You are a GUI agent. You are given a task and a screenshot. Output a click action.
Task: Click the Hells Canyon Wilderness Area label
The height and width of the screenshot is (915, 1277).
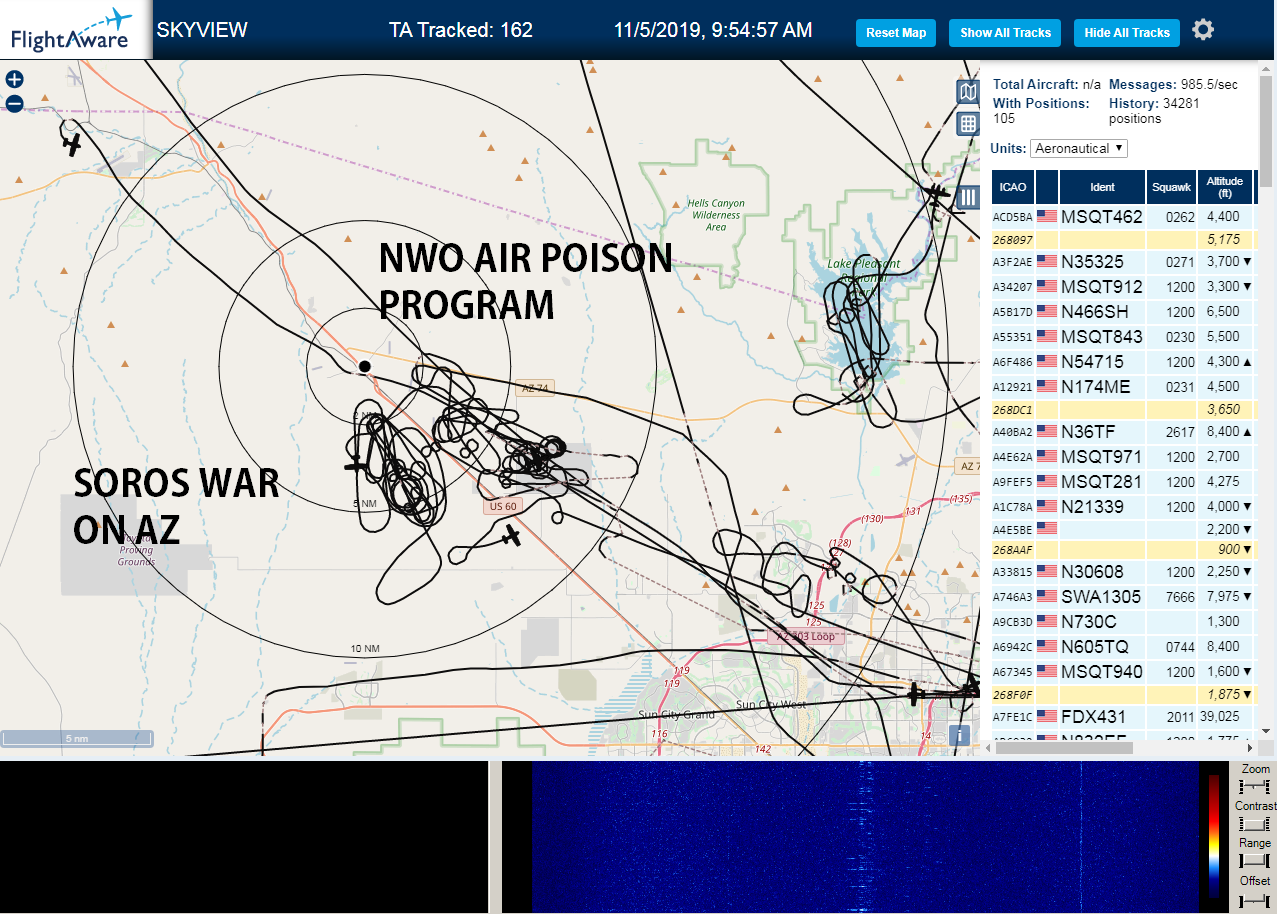click(x=716, y=215)
